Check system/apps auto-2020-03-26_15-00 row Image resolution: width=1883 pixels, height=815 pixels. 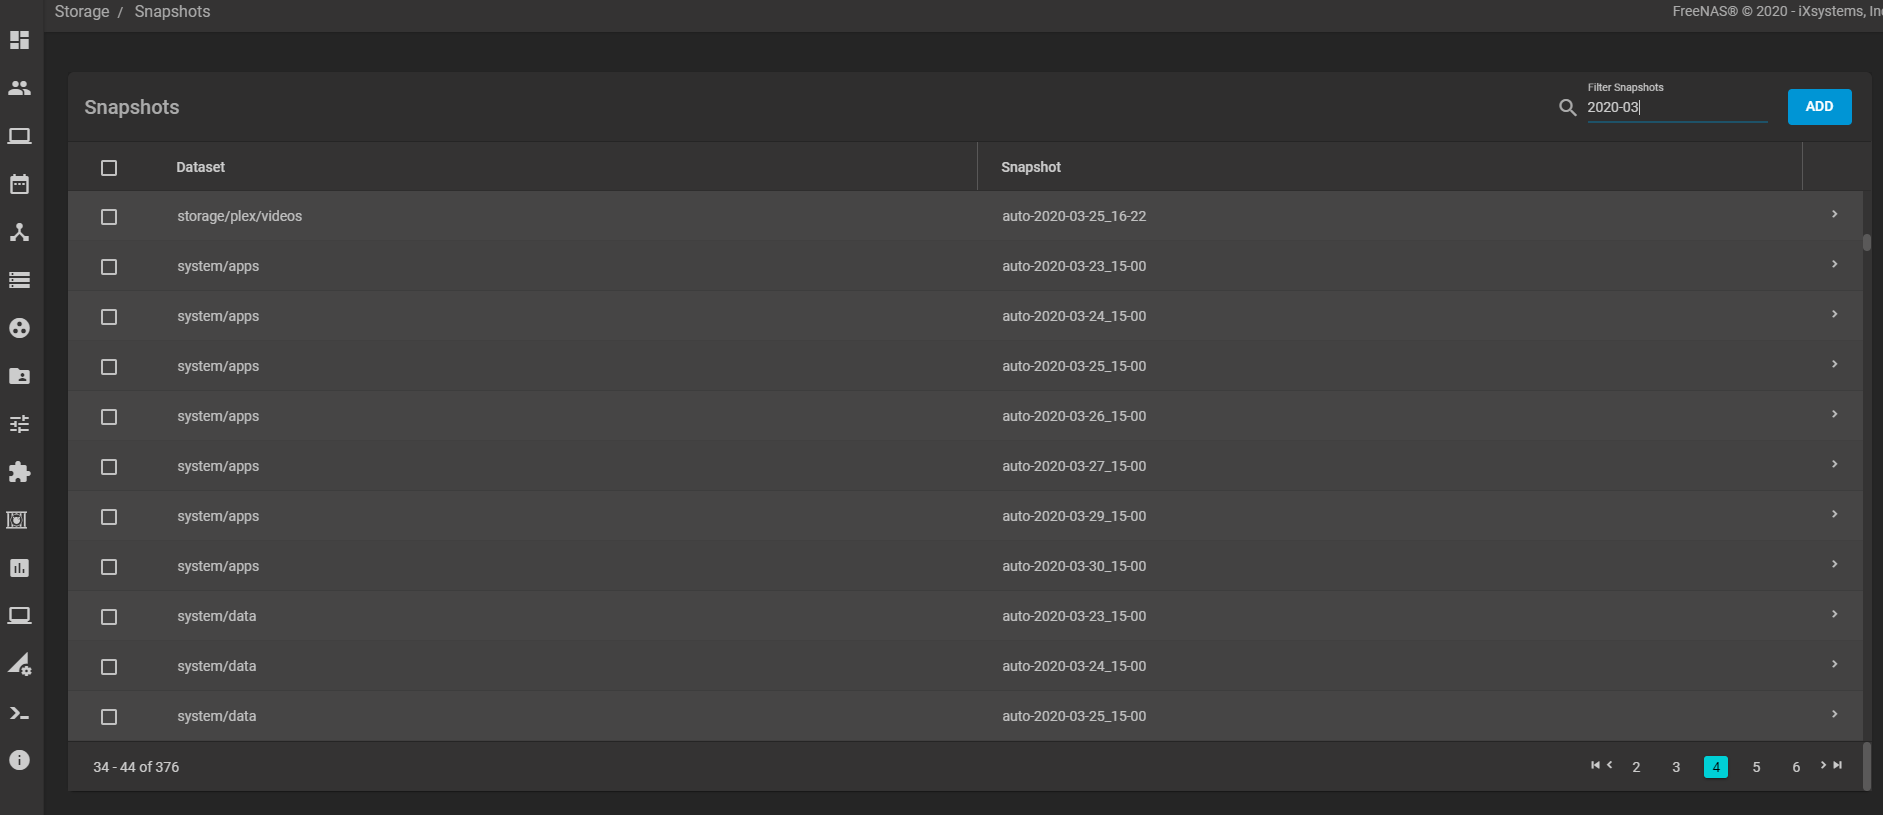[109, 417]
